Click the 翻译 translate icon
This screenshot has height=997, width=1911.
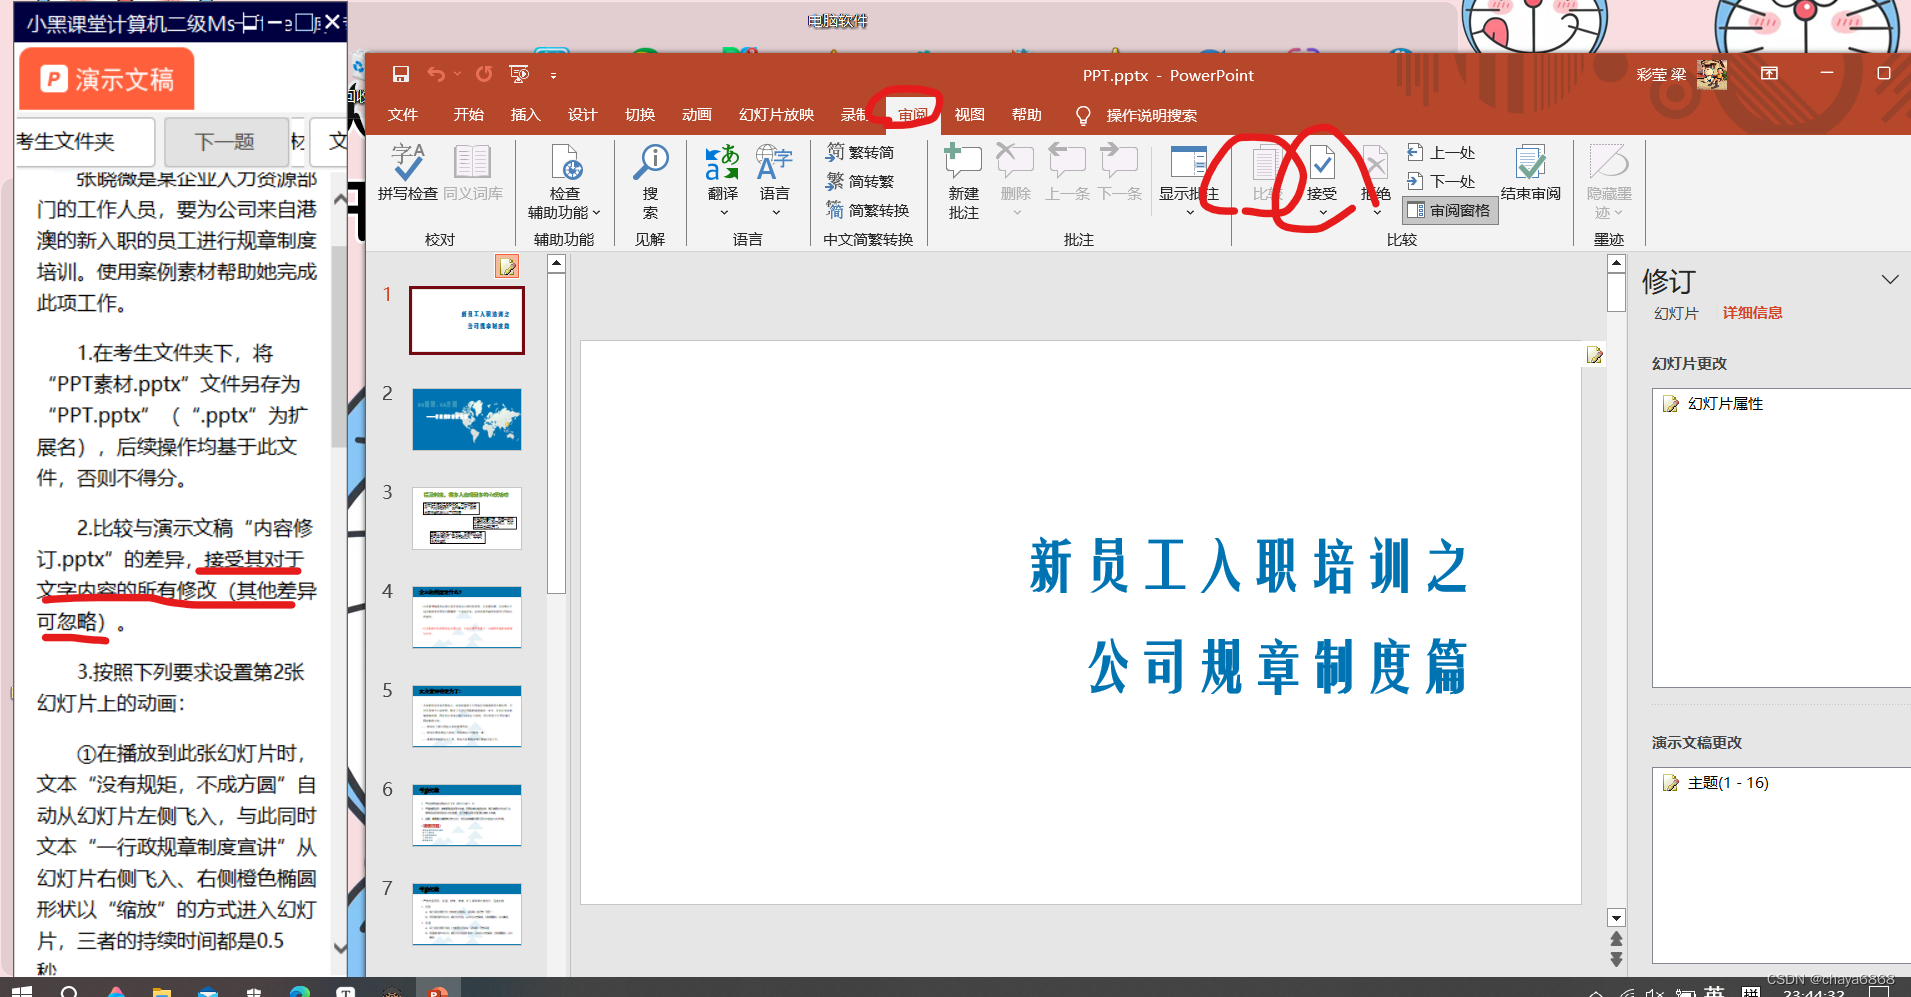(722, 163)
